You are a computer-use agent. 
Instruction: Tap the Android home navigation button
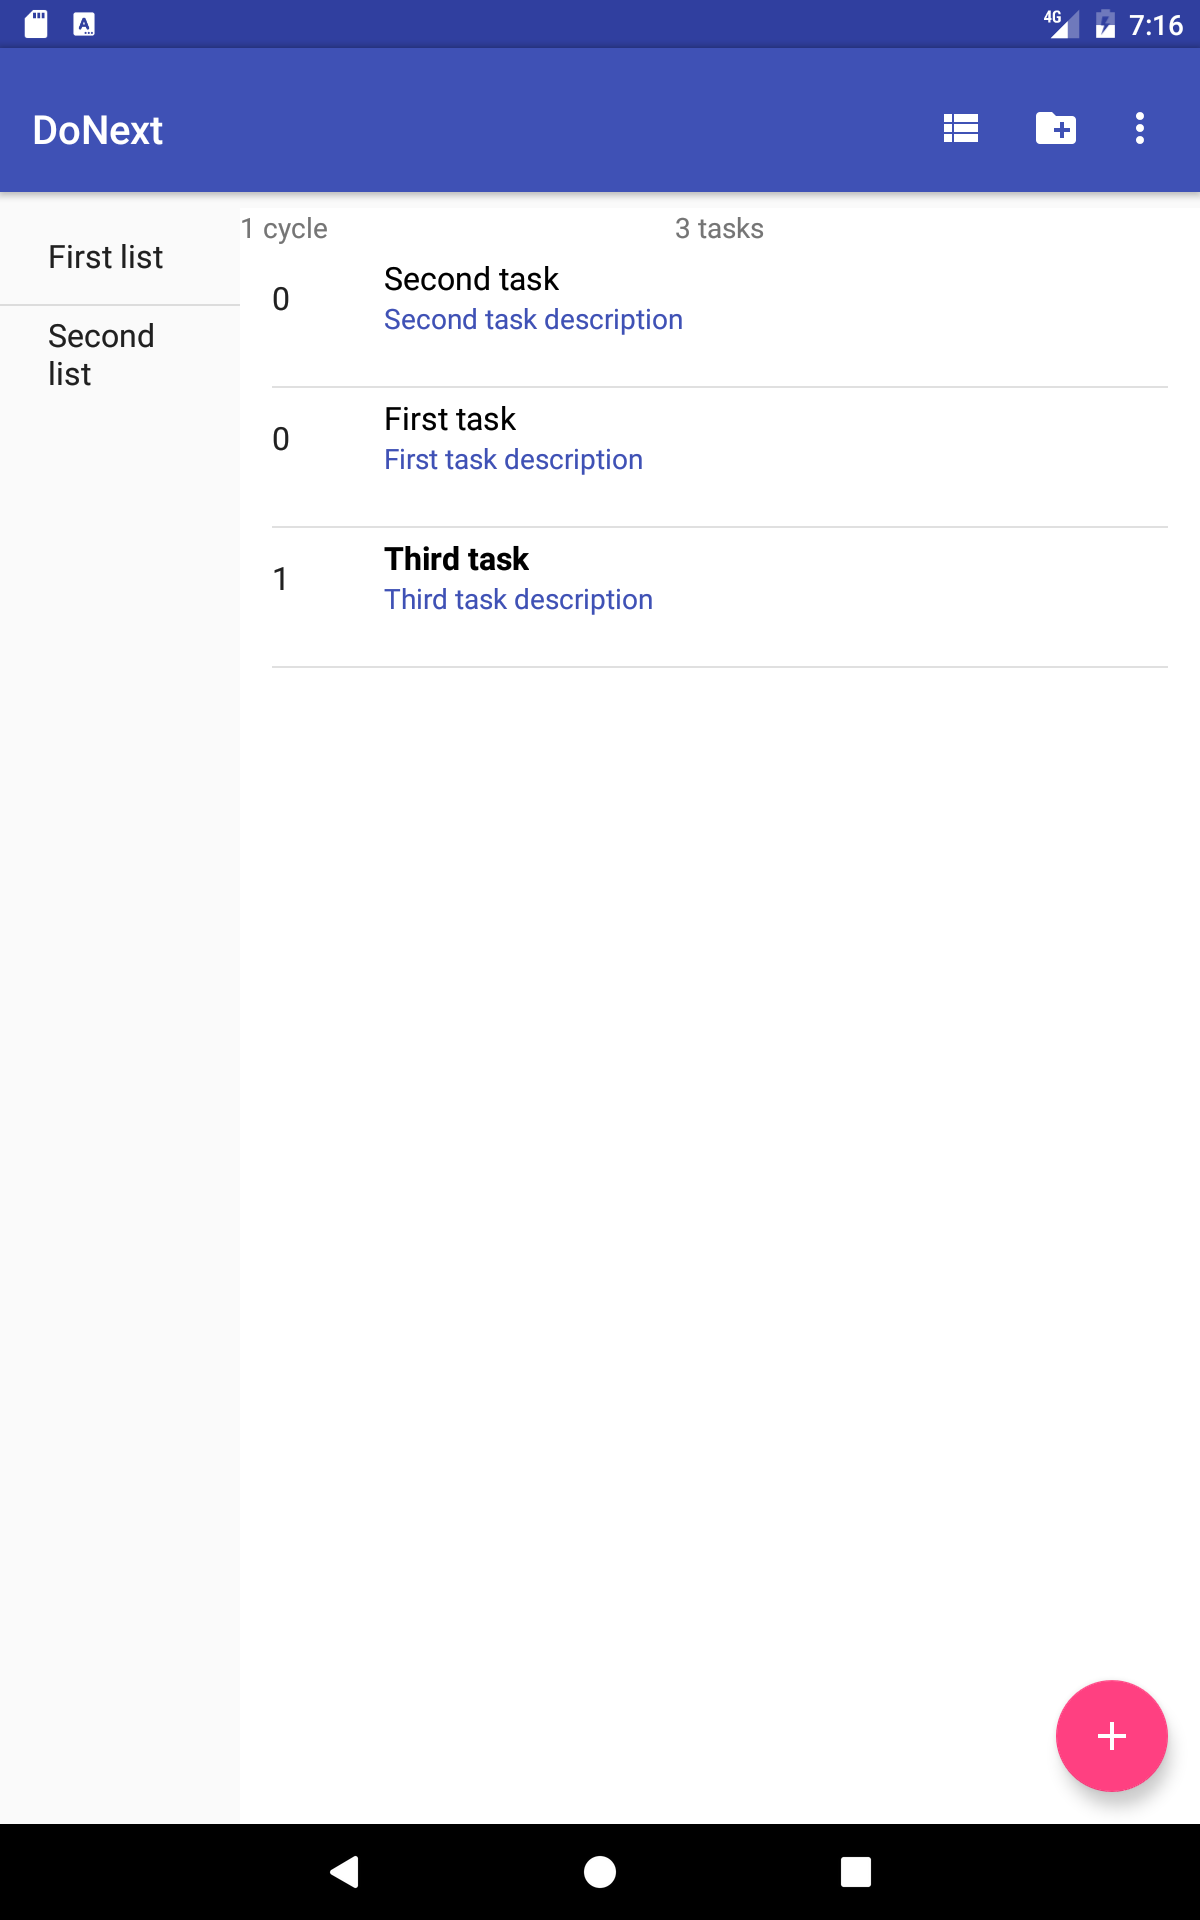click(x=600, y=1871)
